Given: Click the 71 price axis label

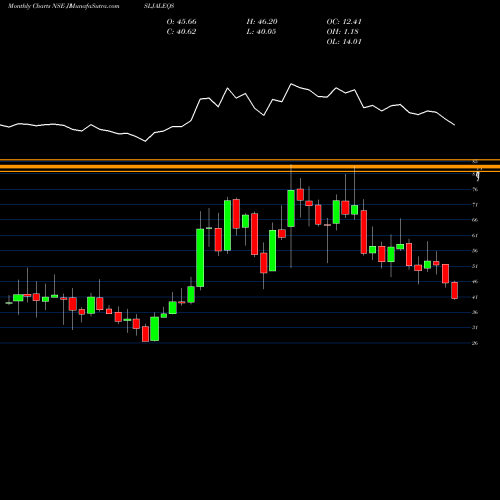Looking at the screenshot, I should click(475, 205).
